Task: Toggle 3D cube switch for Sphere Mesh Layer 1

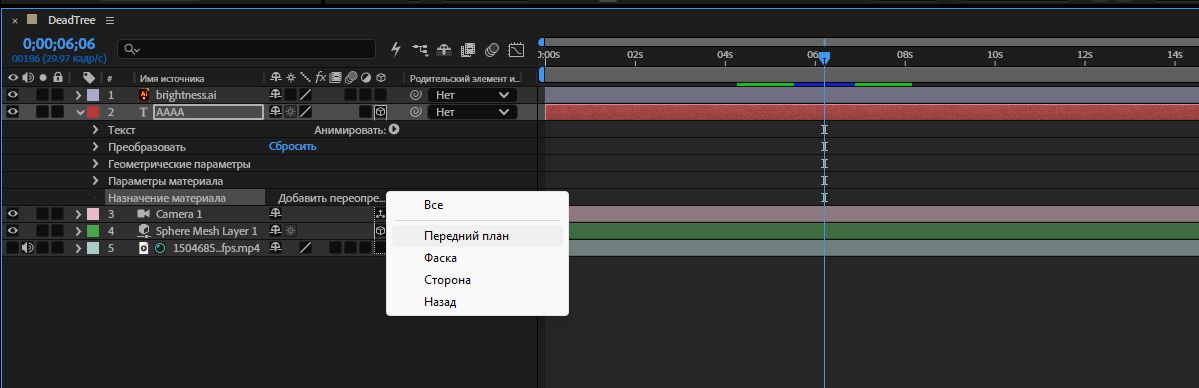Action: tap(380, 230)
